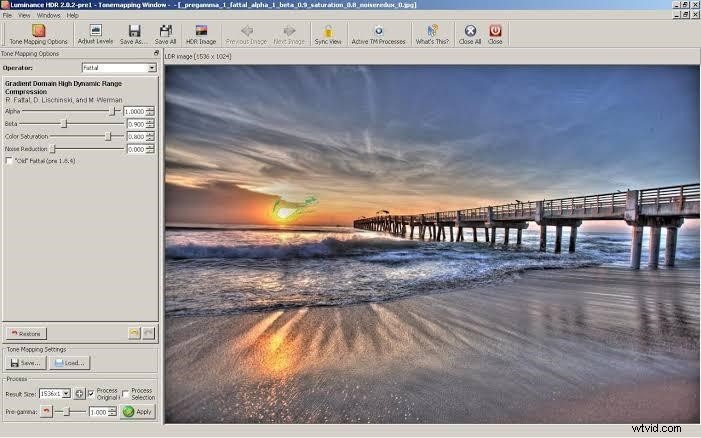Open the Operator dropdown showing Fattal

point(119,67)
